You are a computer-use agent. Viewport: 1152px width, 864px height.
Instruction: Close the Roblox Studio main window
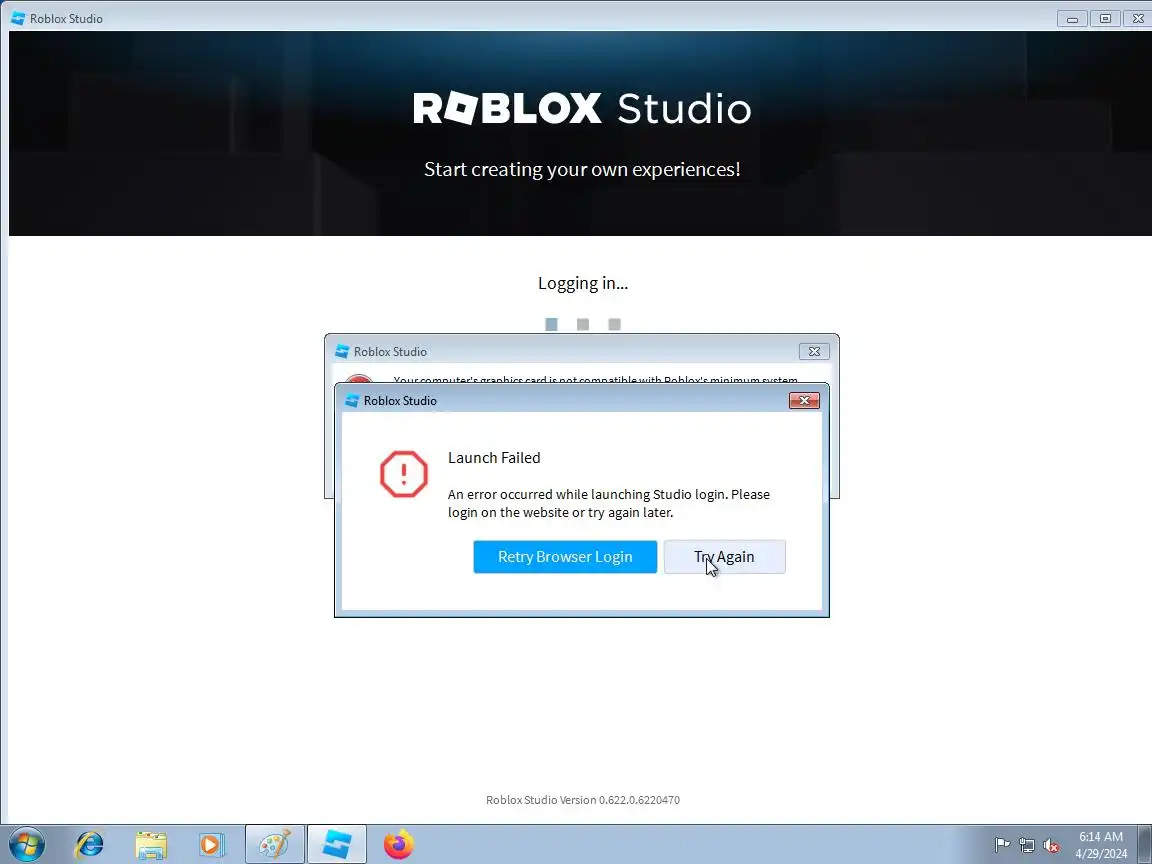(1137, 18)
